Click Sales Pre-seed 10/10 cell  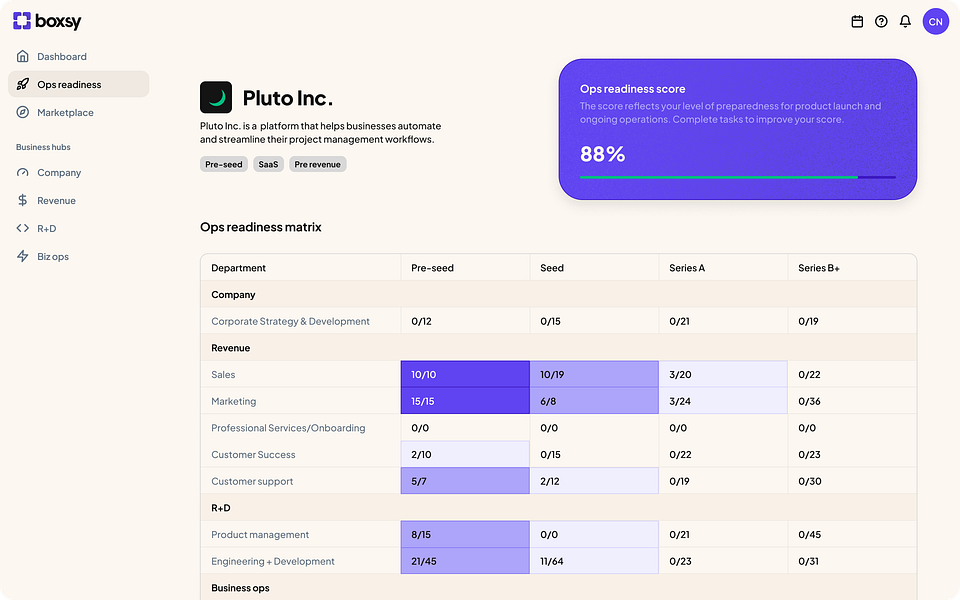(465, 375)
